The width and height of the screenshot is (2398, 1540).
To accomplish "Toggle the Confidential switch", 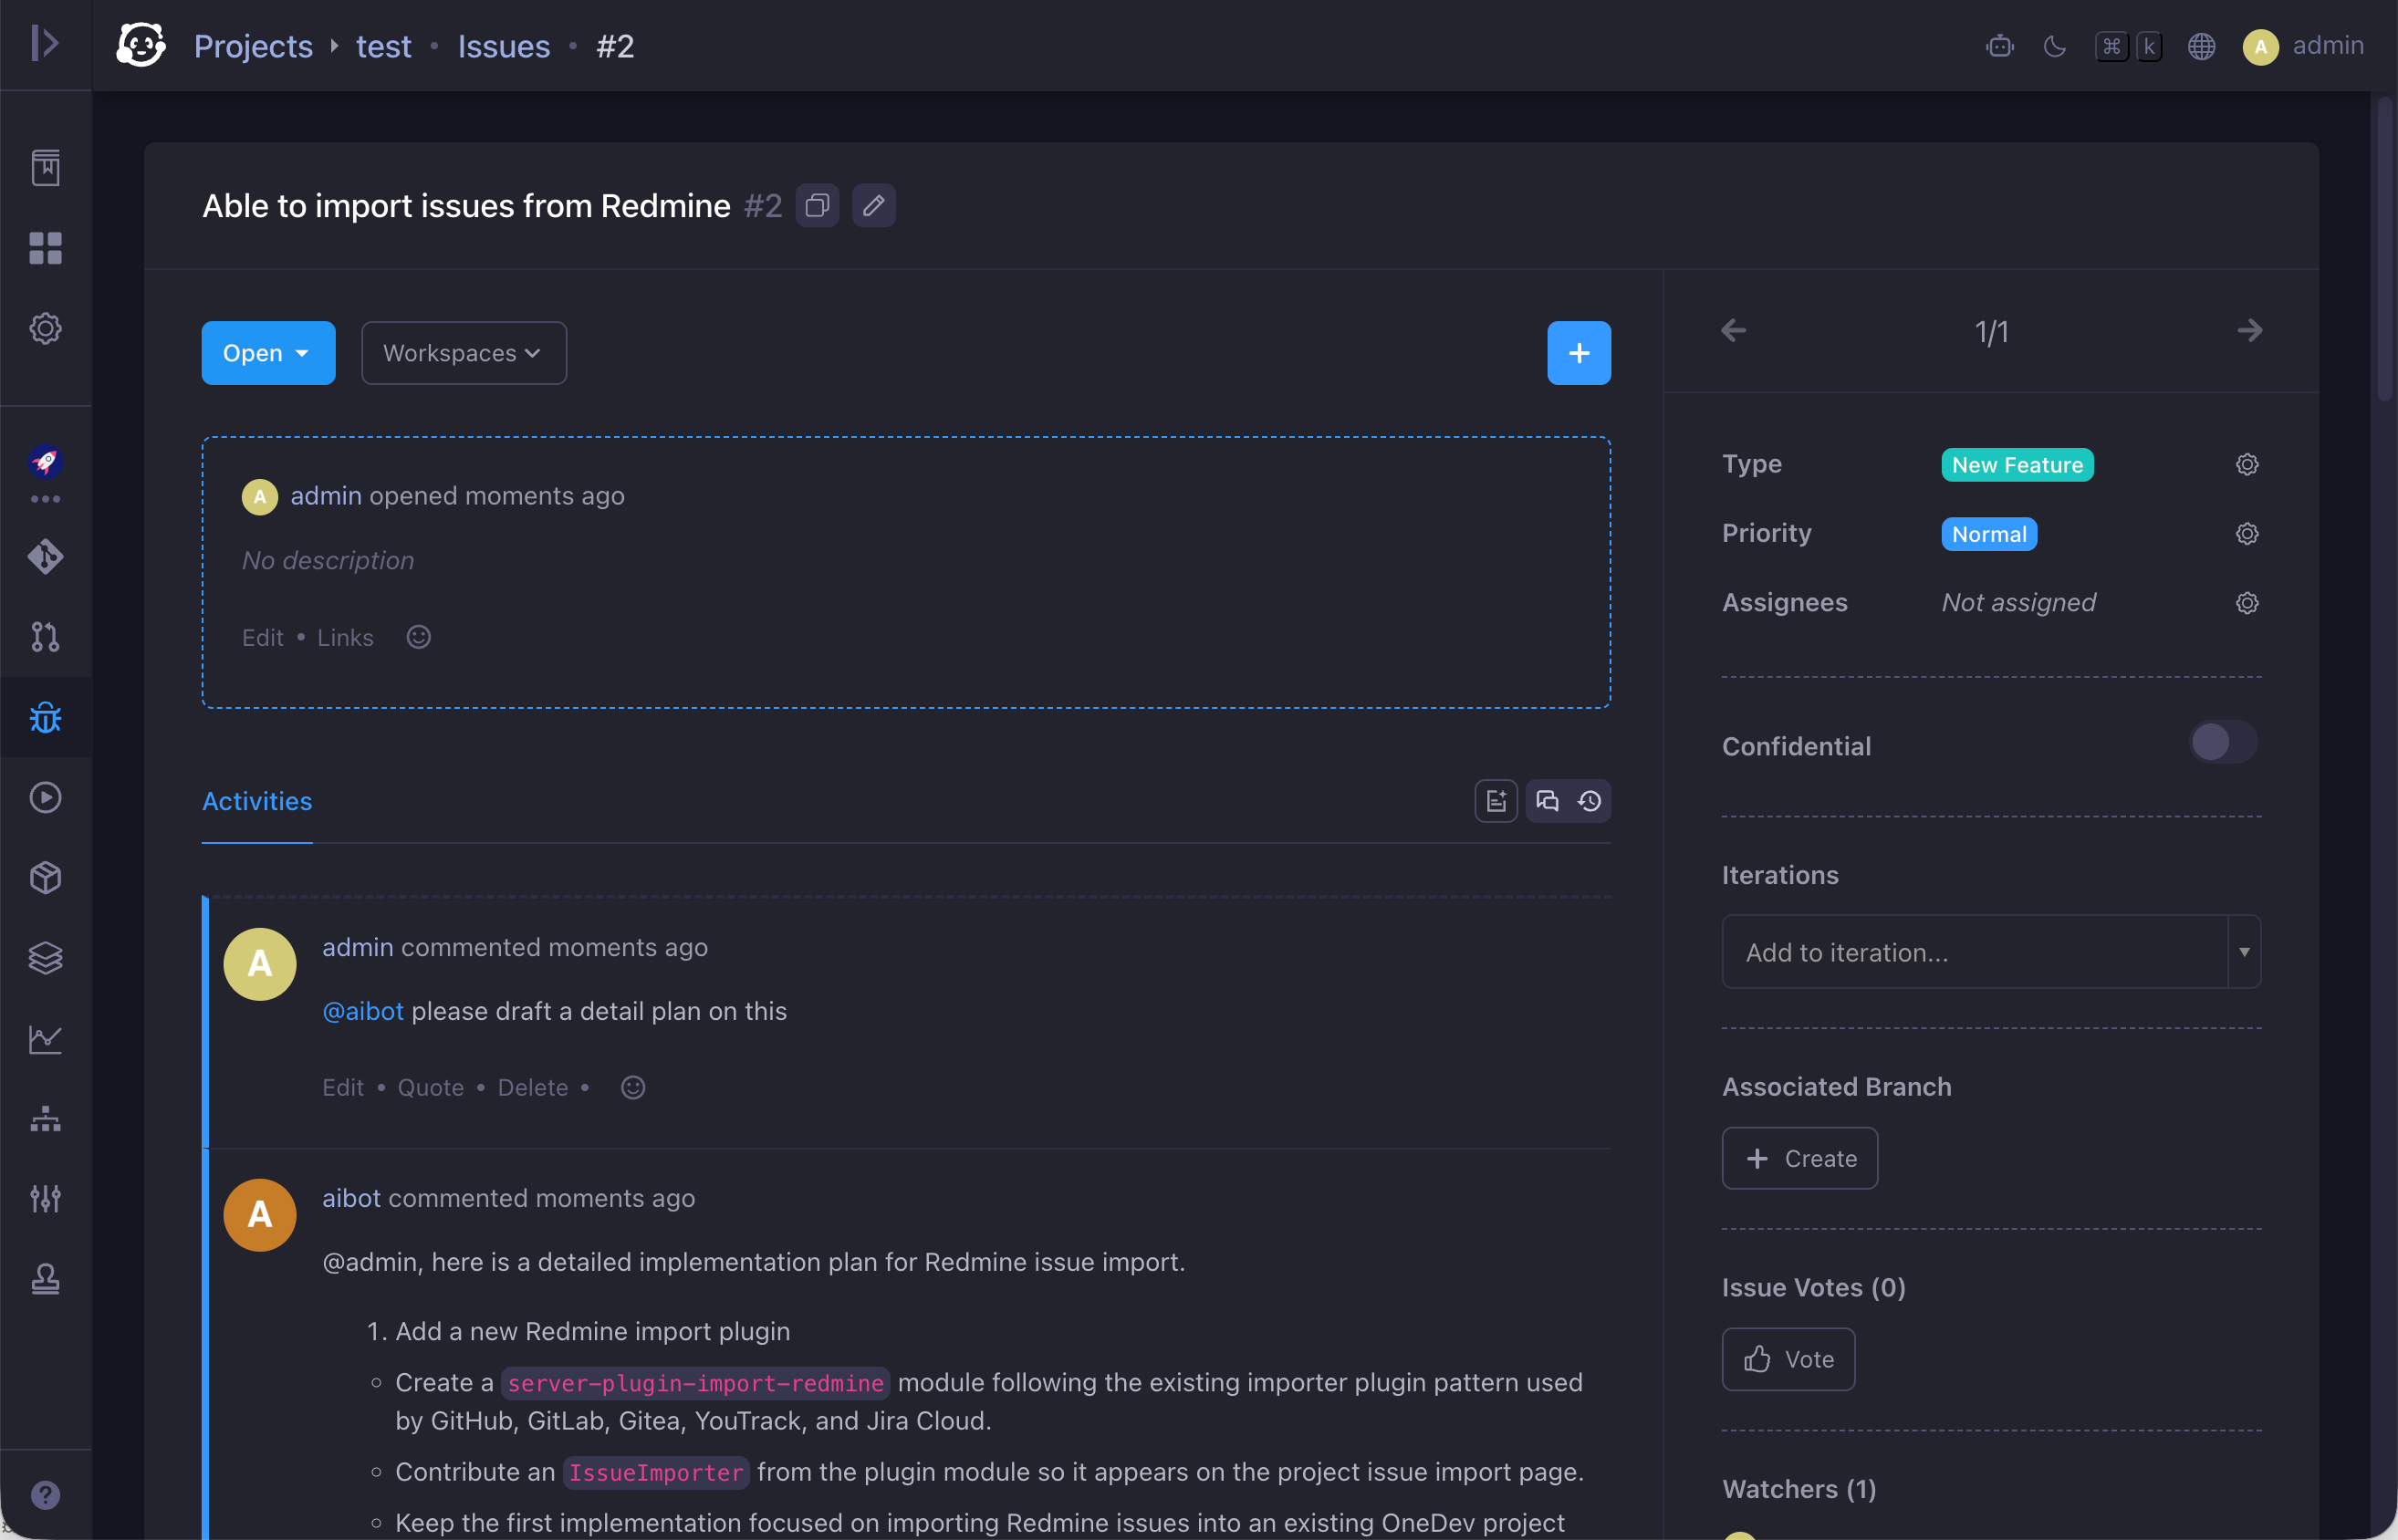I will coord(2222,742).
